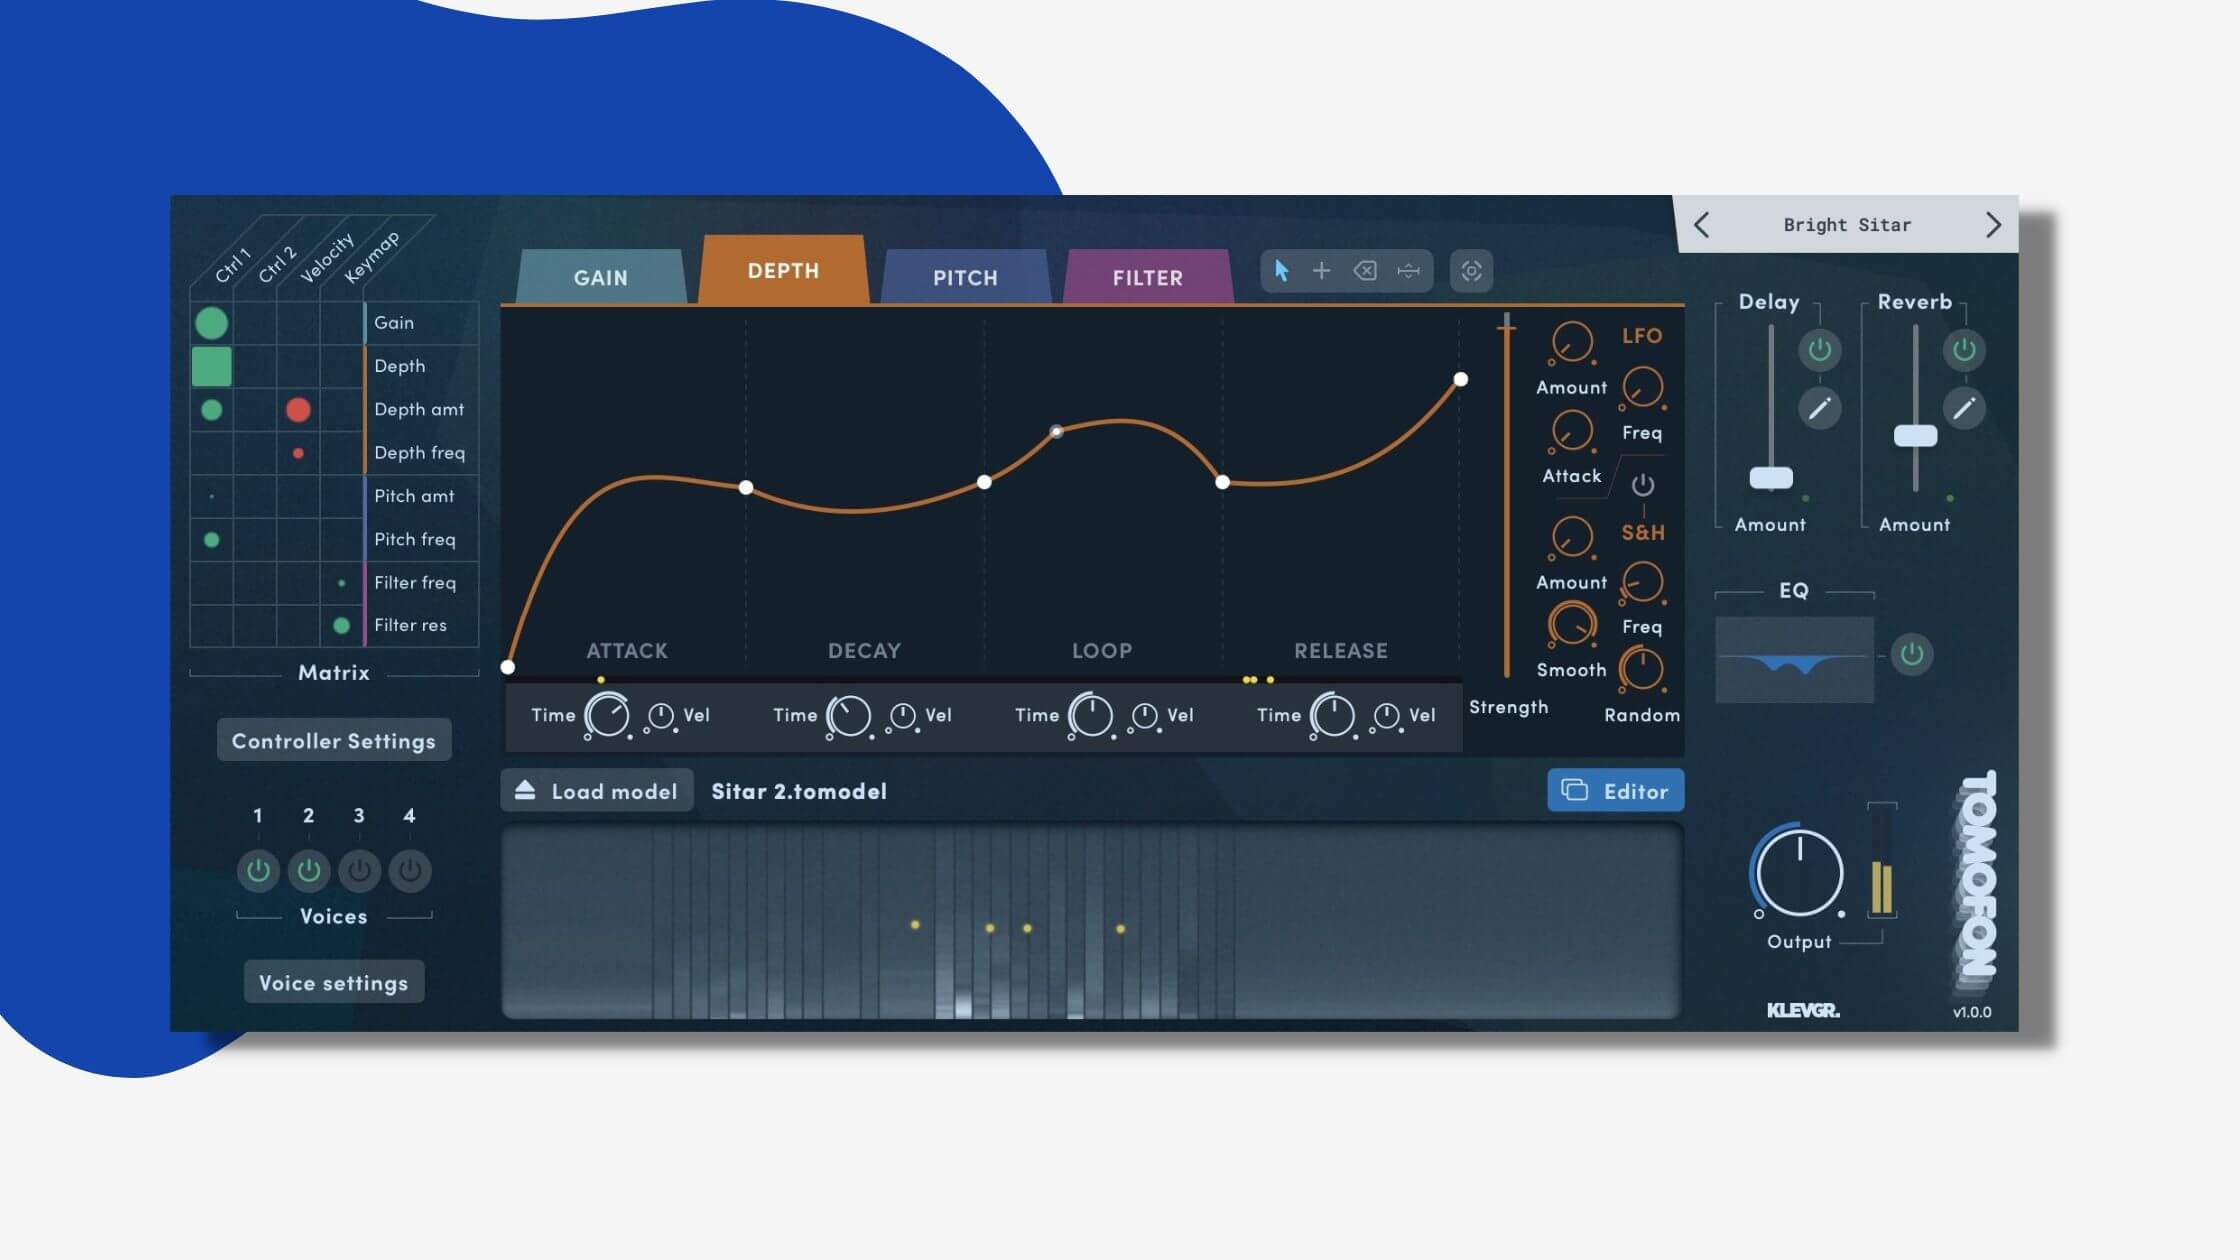The width and height of the screenshot is (2240, 1260).
Task: Switch to the FILTER tab
Action: tap(1148, 277)
